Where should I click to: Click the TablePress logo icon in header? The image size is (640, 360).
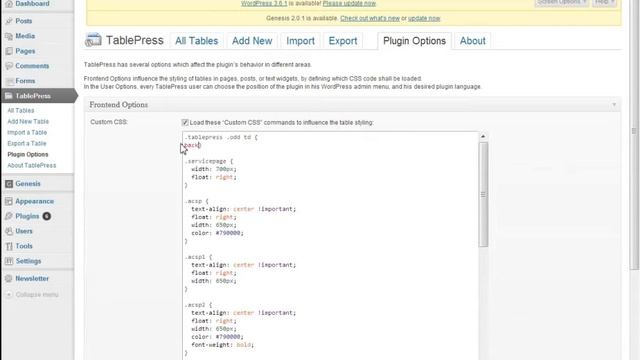tap(93, 40)
